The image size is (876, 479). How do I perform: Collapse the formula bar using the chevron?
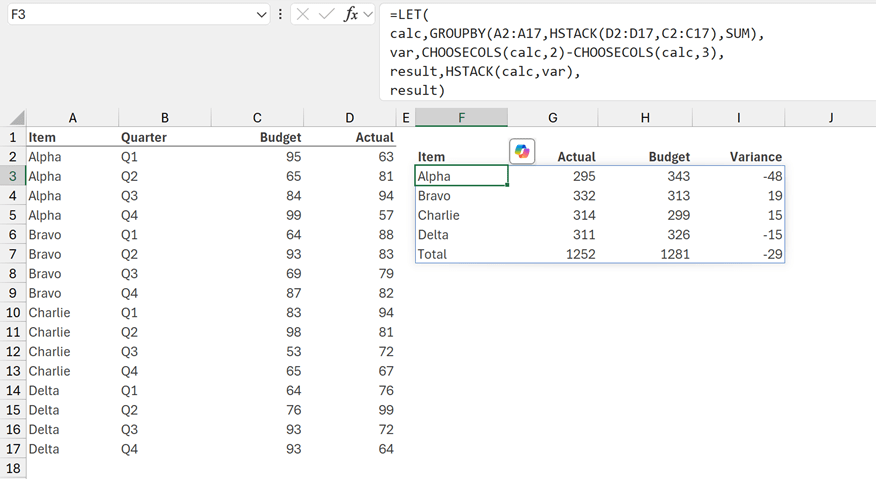click(368, 14)
